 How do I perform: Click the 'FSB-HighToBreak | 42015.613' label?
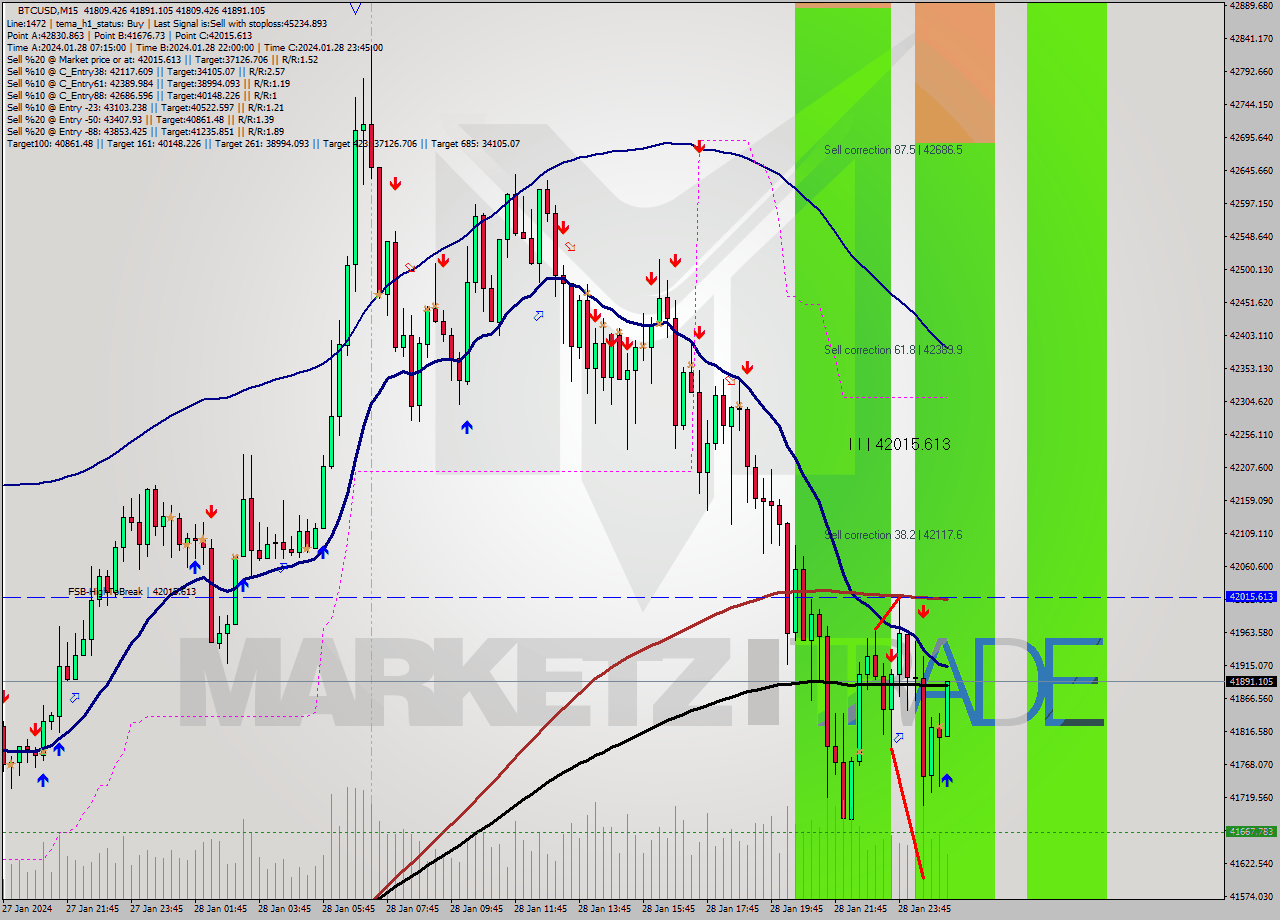coord(132,592)
